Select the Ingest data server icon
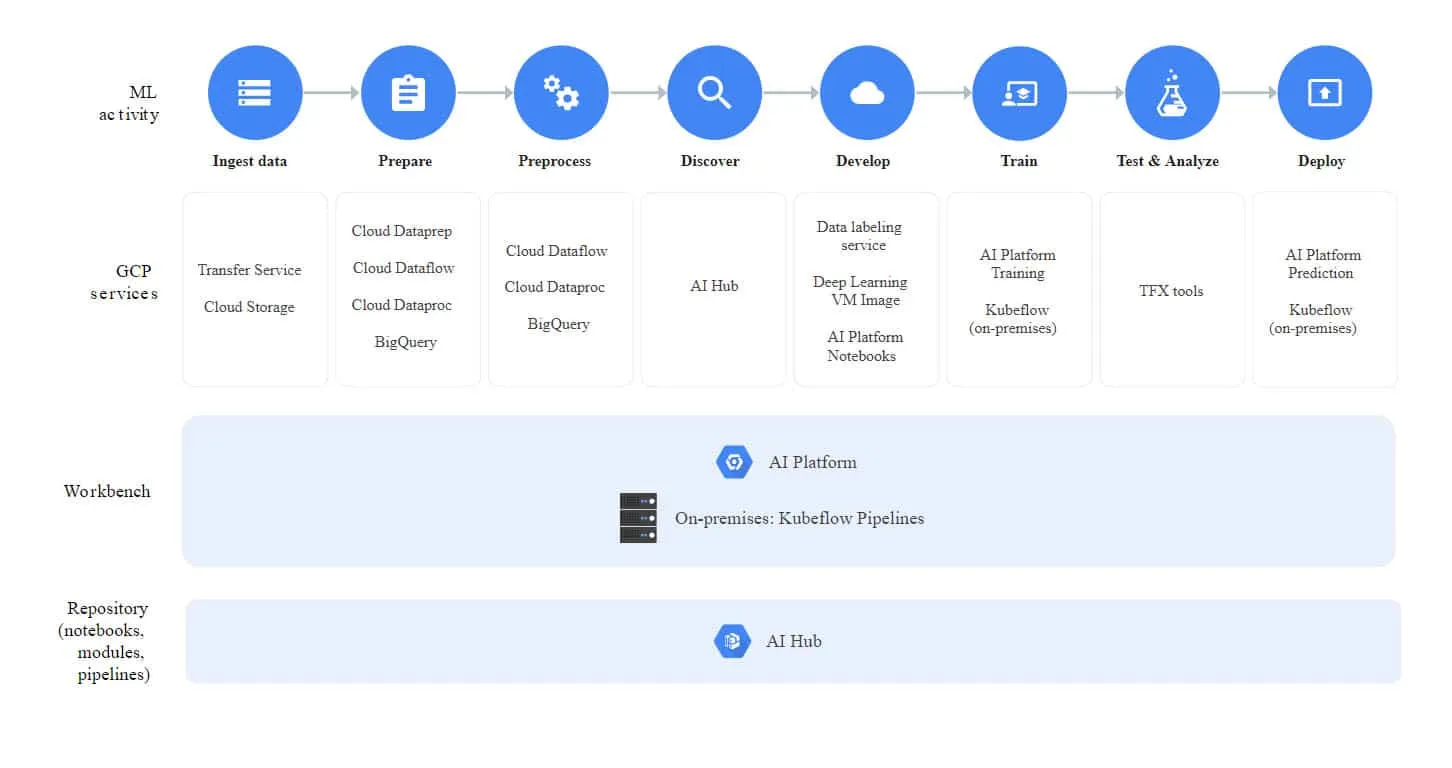The width and height of the screenshot is (1452, 768). (x=254, y=91)
